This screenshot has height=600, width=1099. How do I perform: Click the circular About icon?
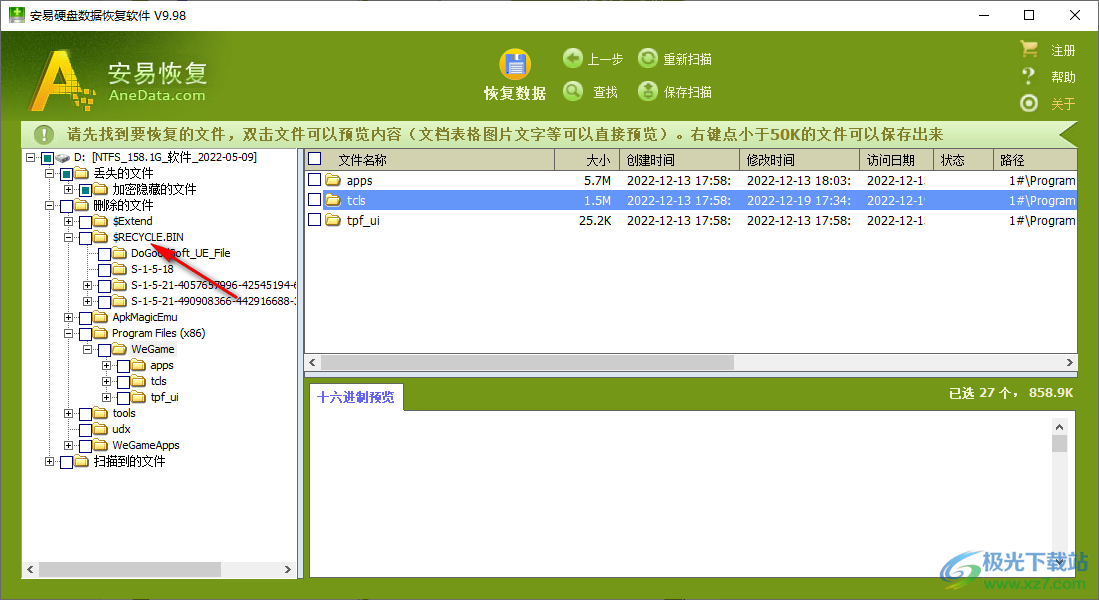1029,103
